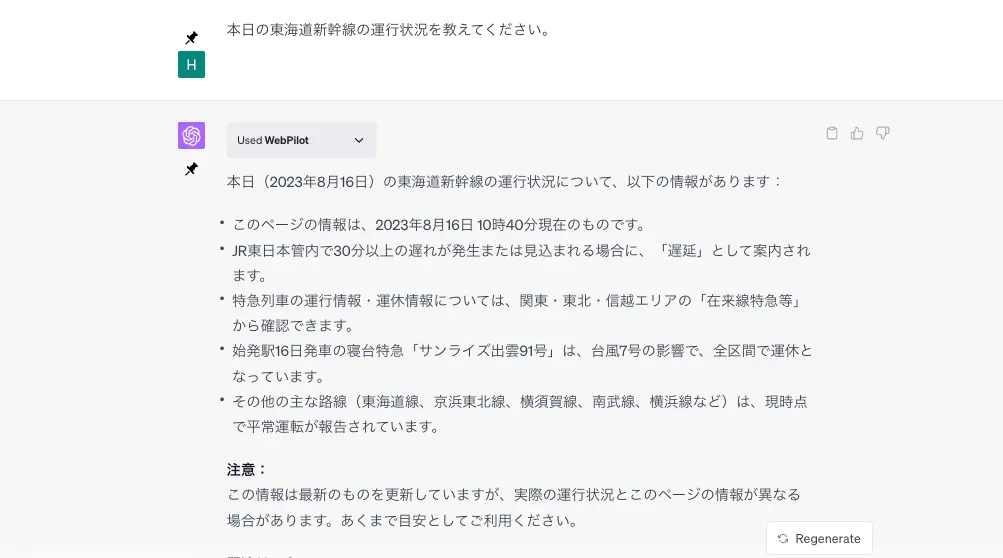Click the pin icon above the user avatar
Screen dimensions: 1003x558
(x=191, y=38)
